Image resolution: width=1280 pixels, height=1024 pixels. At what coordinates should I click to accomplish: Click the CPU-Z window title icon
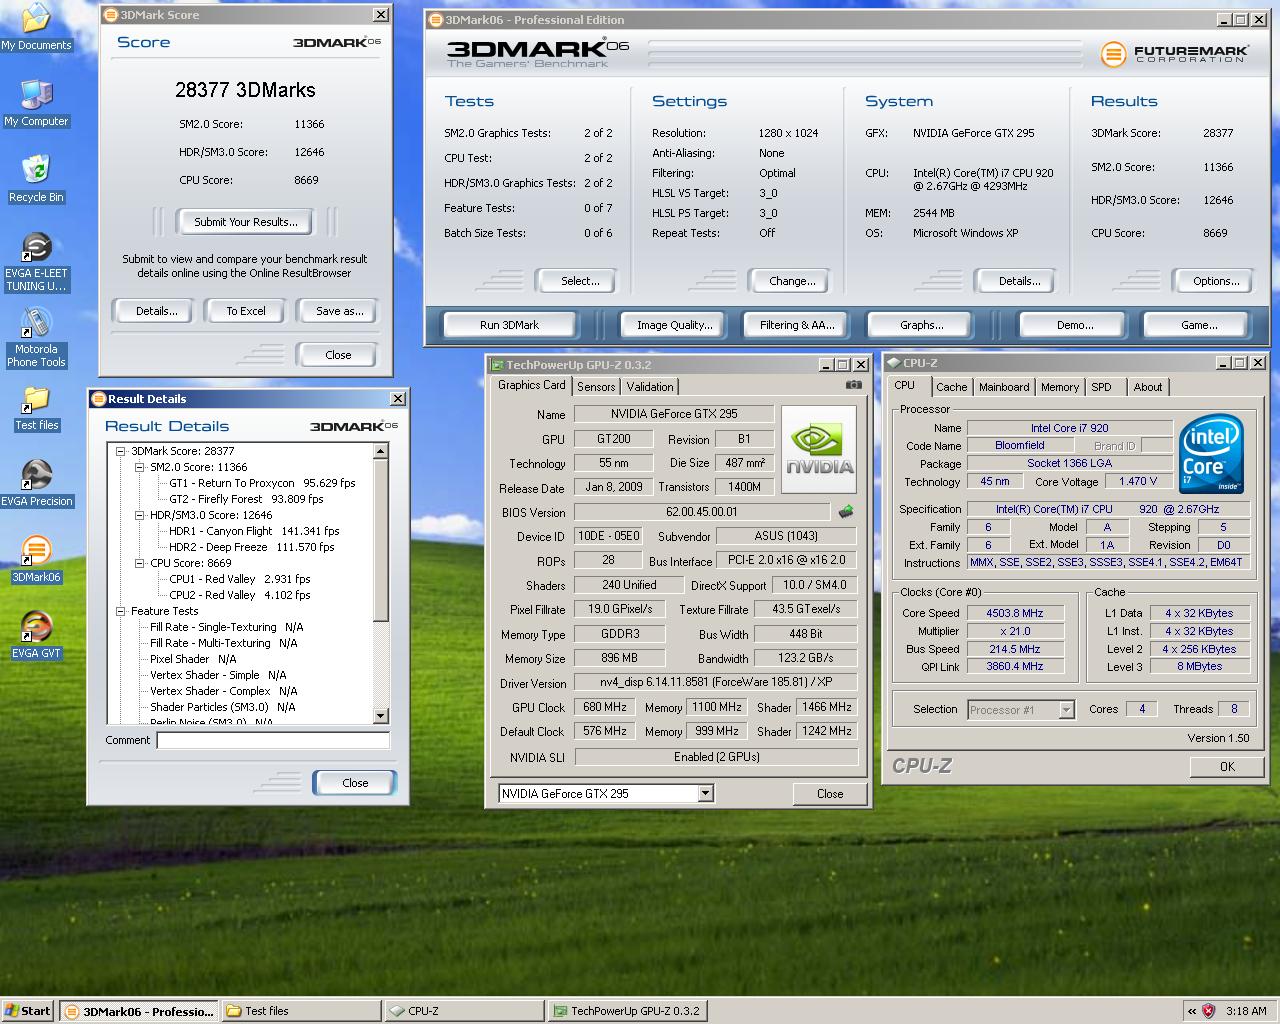coord(894,363)
